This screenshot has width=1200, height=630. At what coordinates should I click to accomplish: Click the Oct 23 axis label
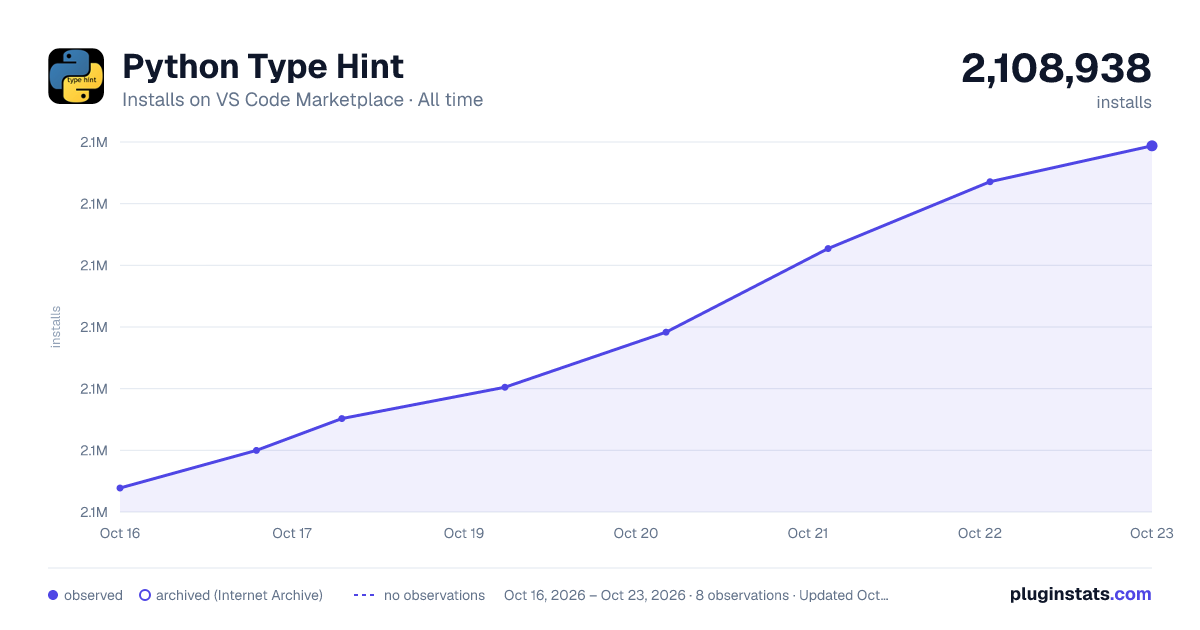tap(1151, 533)
